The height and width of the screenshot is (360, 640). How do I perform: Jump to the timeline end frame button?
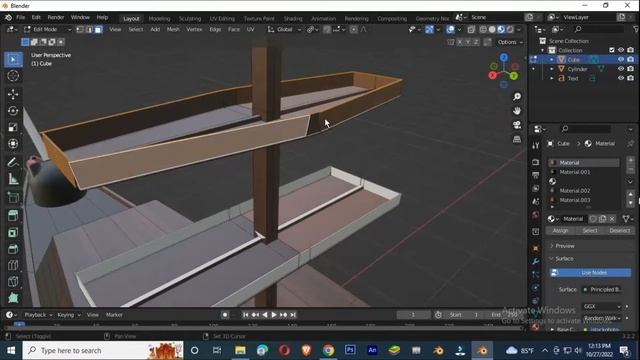(293, 315)
